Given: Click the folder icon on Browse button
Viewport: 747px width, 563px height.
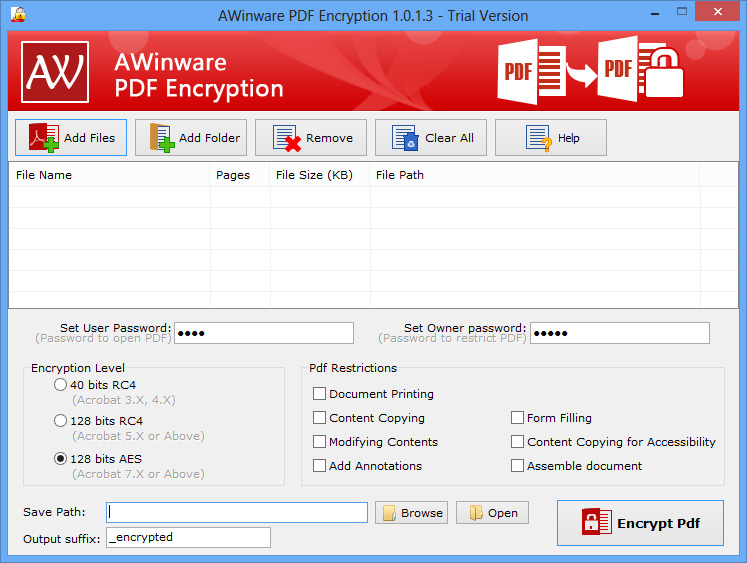Looking at the screenshot, I should pos(389,513).
